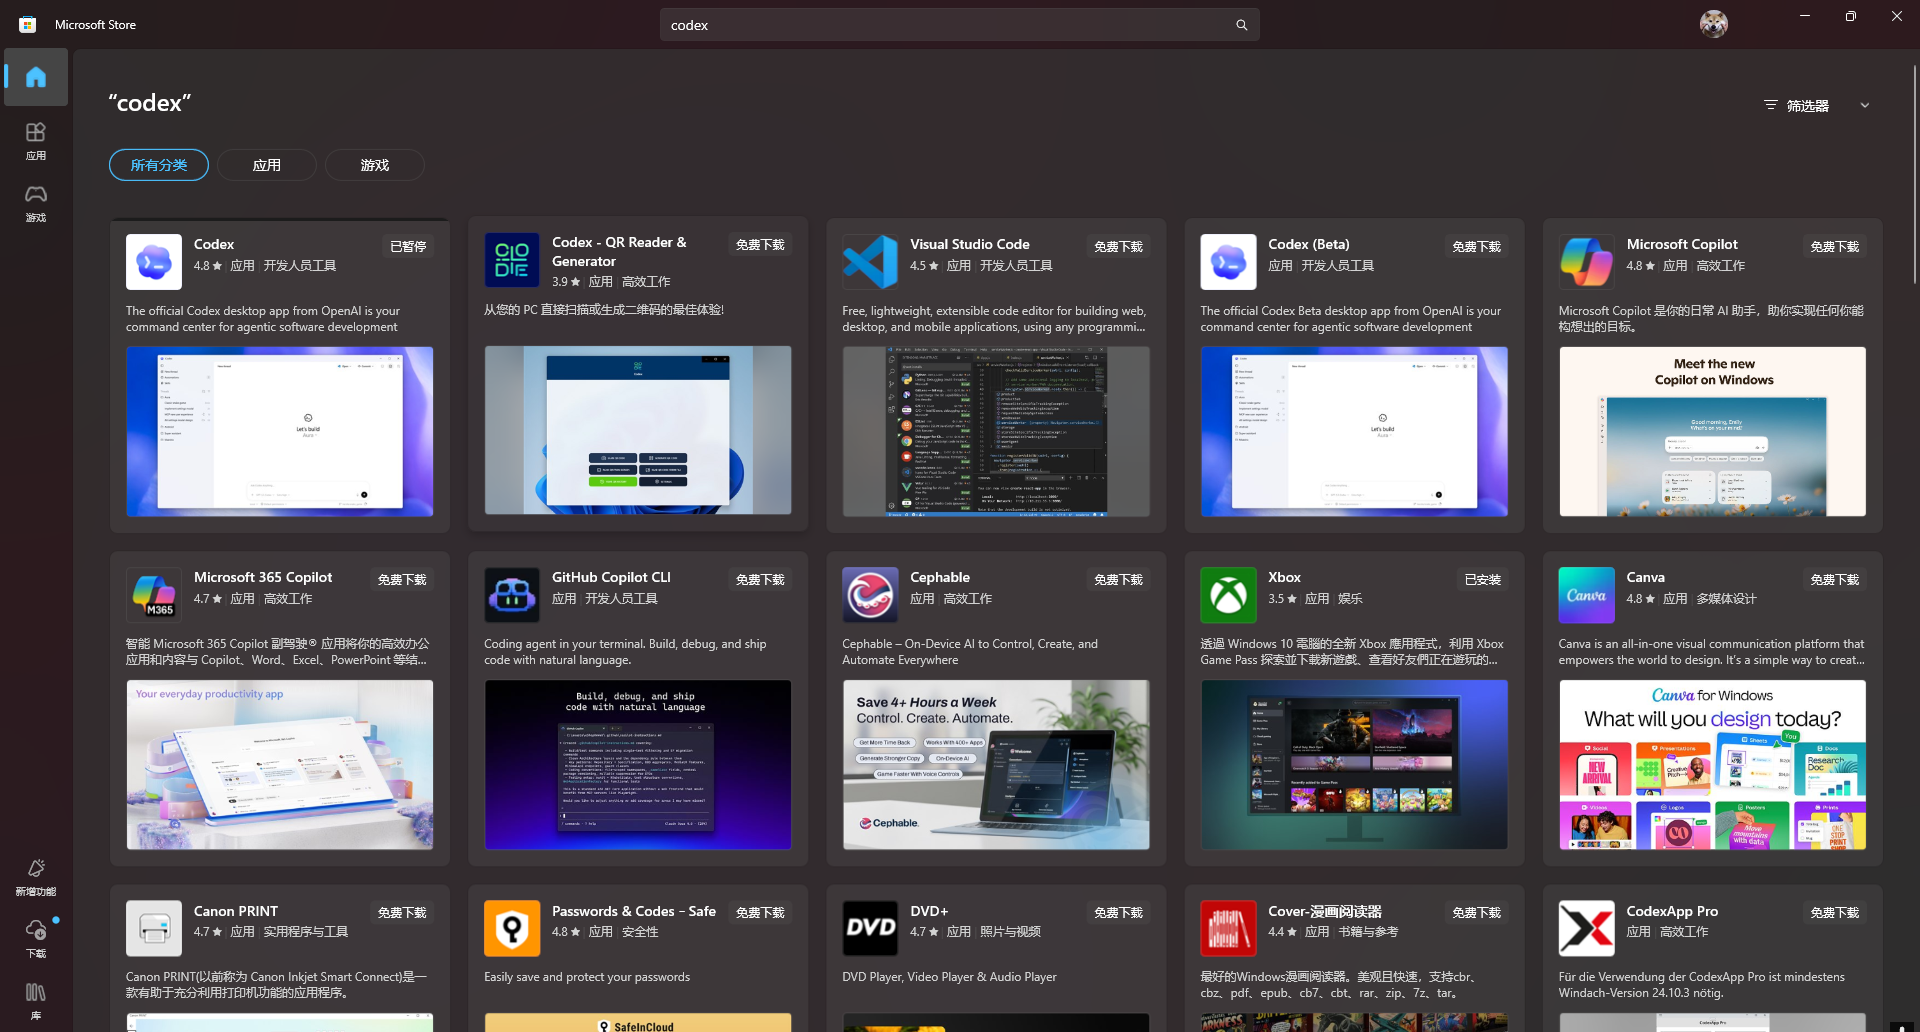The width and height of the screenshot is (1920, 1032).
Task: Expand the 筛选器 filter chevron
Action: 1864,106
